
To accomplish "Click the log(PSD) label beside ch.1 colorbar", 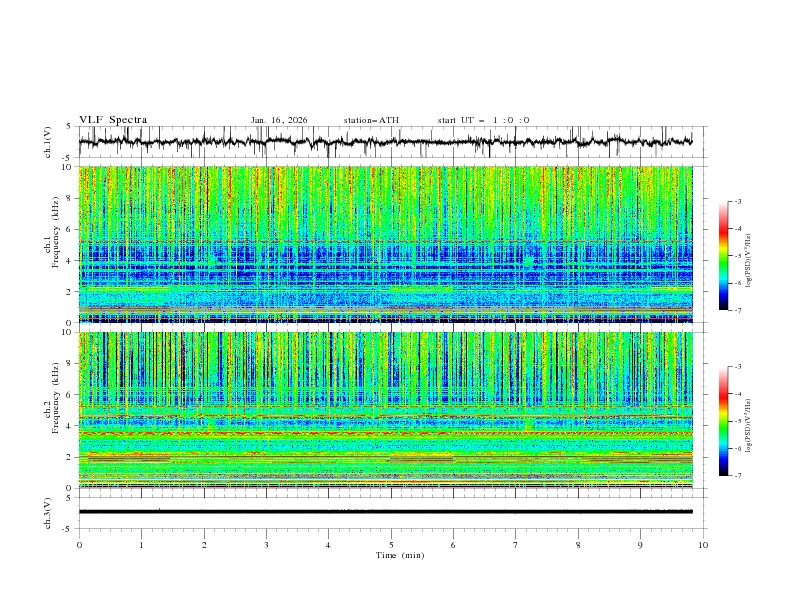I will click(x=748, y=261).
